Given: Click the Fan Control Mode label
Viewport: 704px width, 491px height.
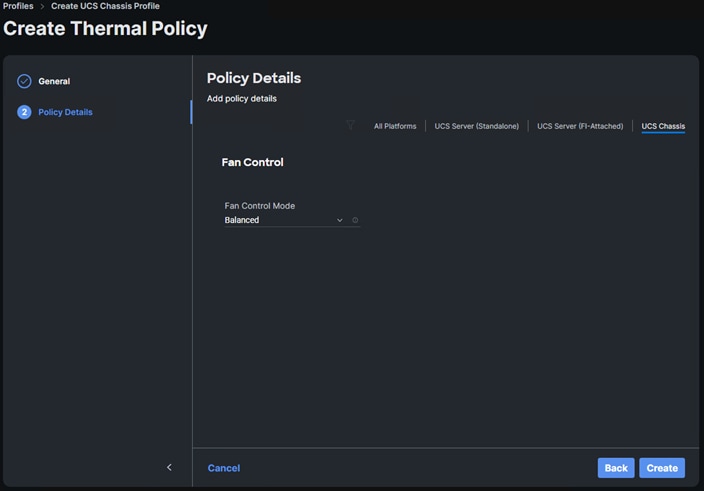Looking at the screenshot, I should 260,206.
